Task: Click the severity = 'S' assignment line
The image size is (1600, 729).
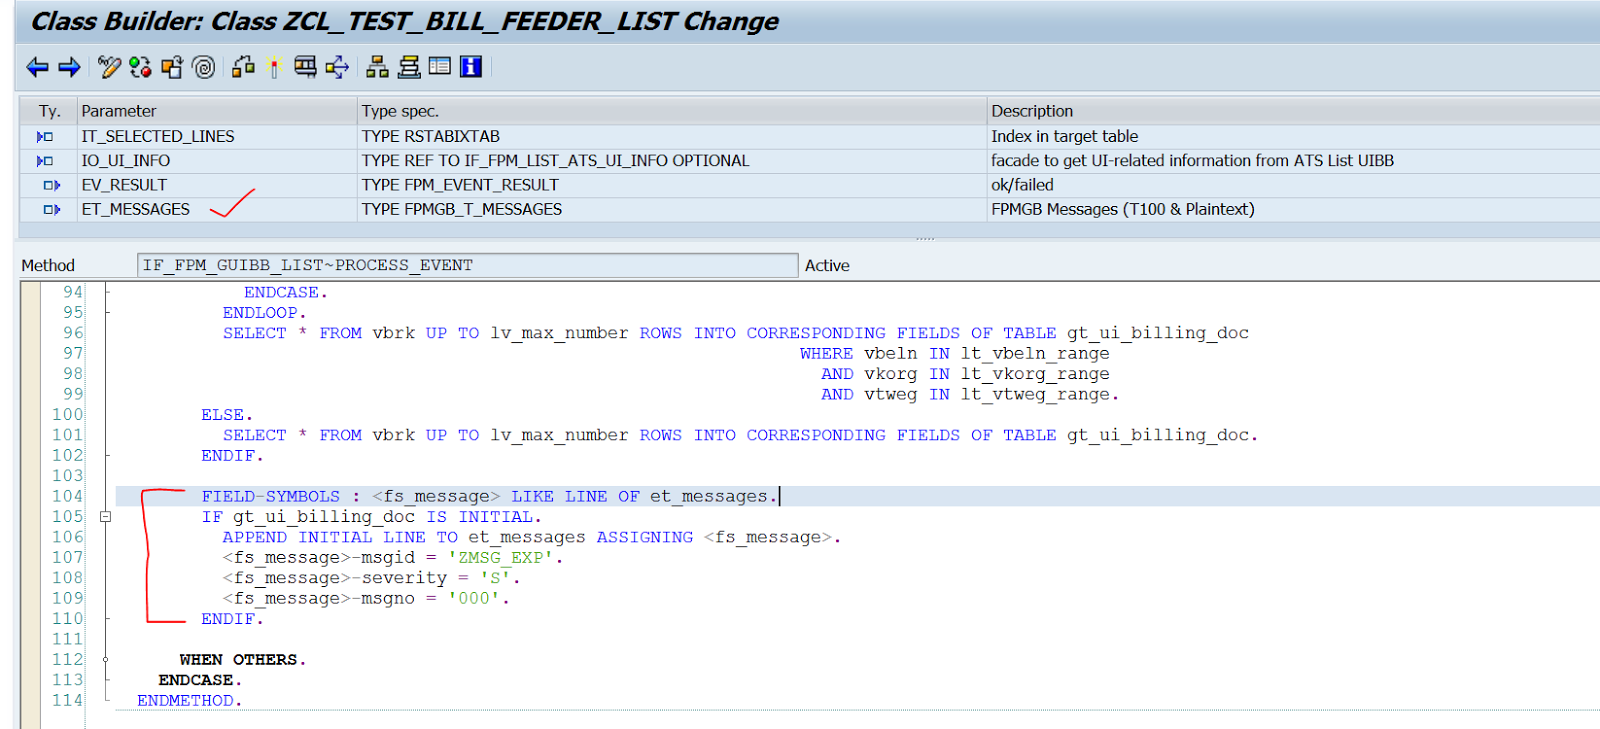Action: pos(371,578)
